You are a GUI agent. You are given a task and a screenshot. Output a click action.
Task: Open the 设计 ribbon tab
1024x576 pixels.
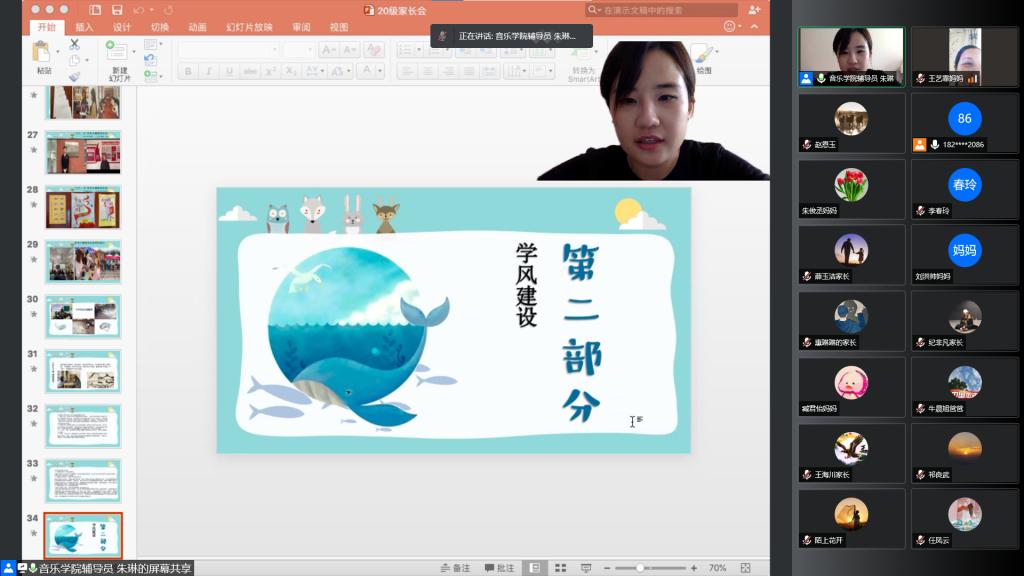pyautogui.click(x=122, y=27)
